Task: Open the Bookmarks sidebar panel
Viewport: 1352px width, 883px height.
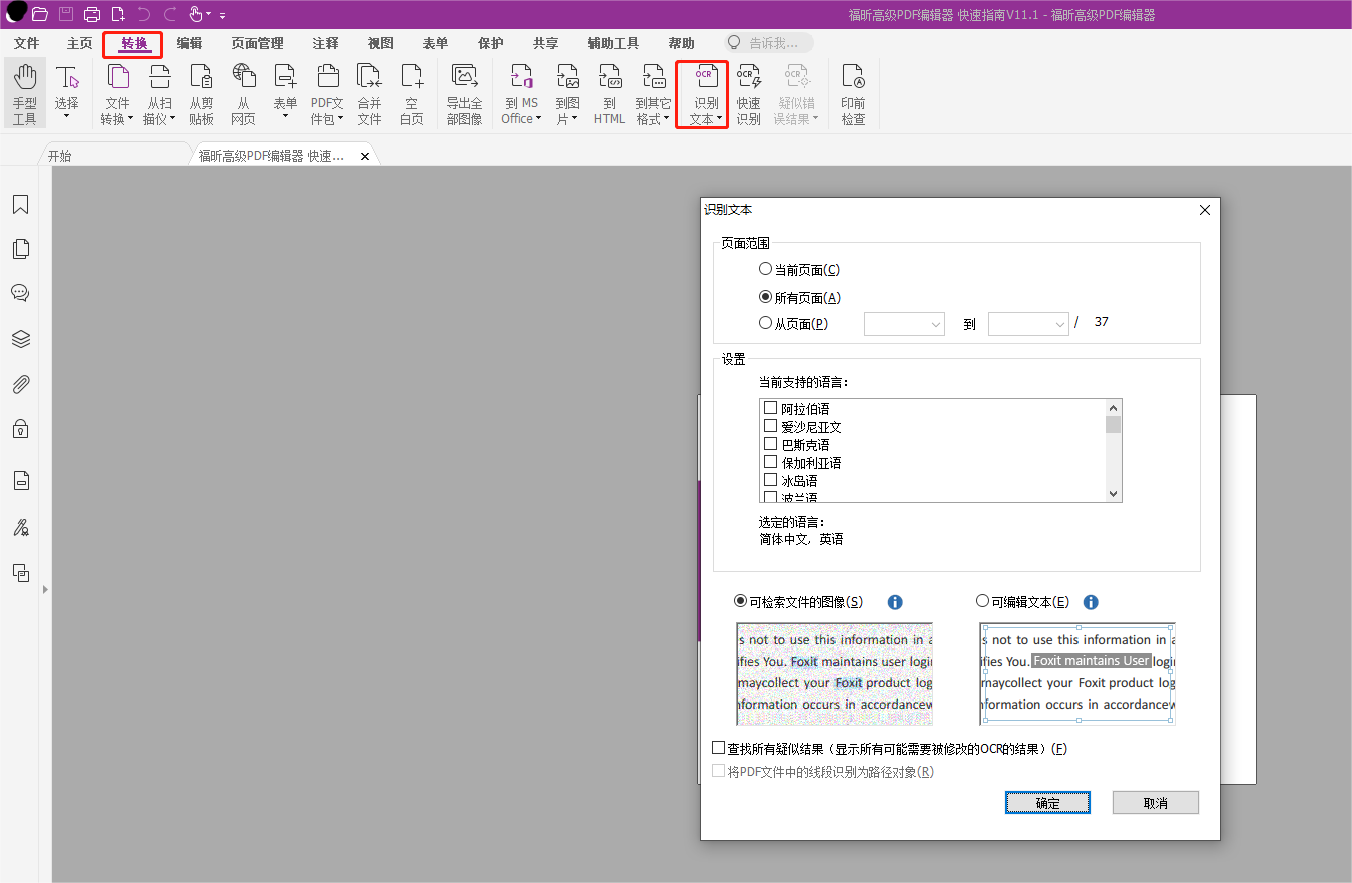Action: (x=20, y=205)
